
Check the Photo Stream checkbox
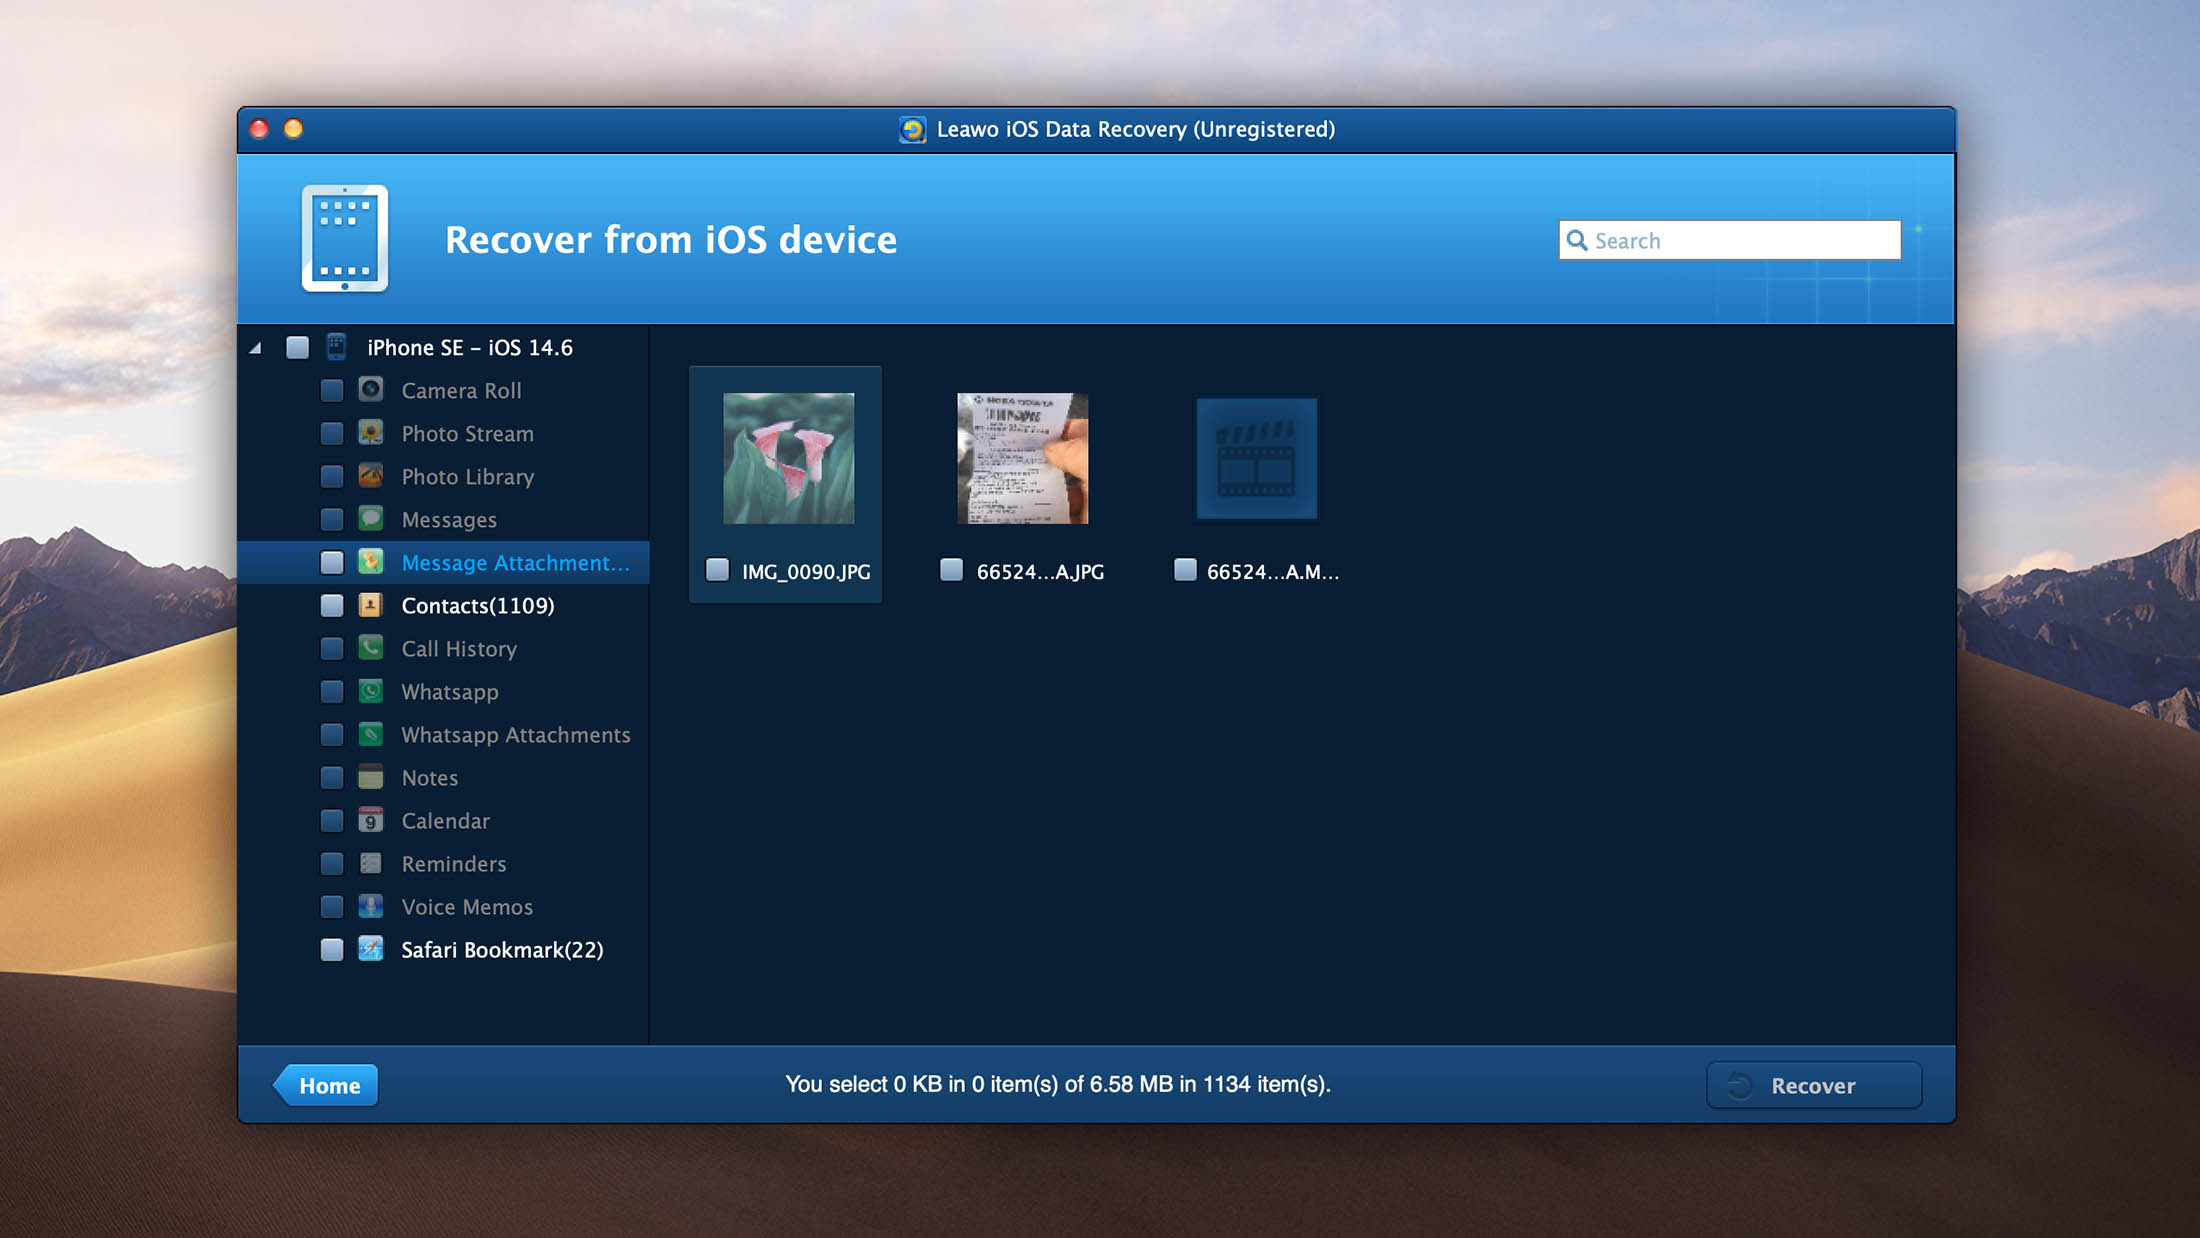(332, 433)
